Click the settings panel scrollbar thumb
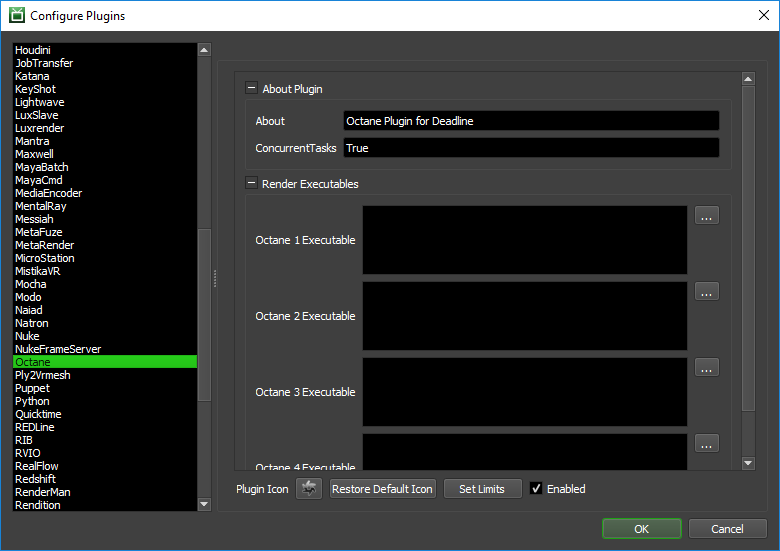 (x=748, y=249)
